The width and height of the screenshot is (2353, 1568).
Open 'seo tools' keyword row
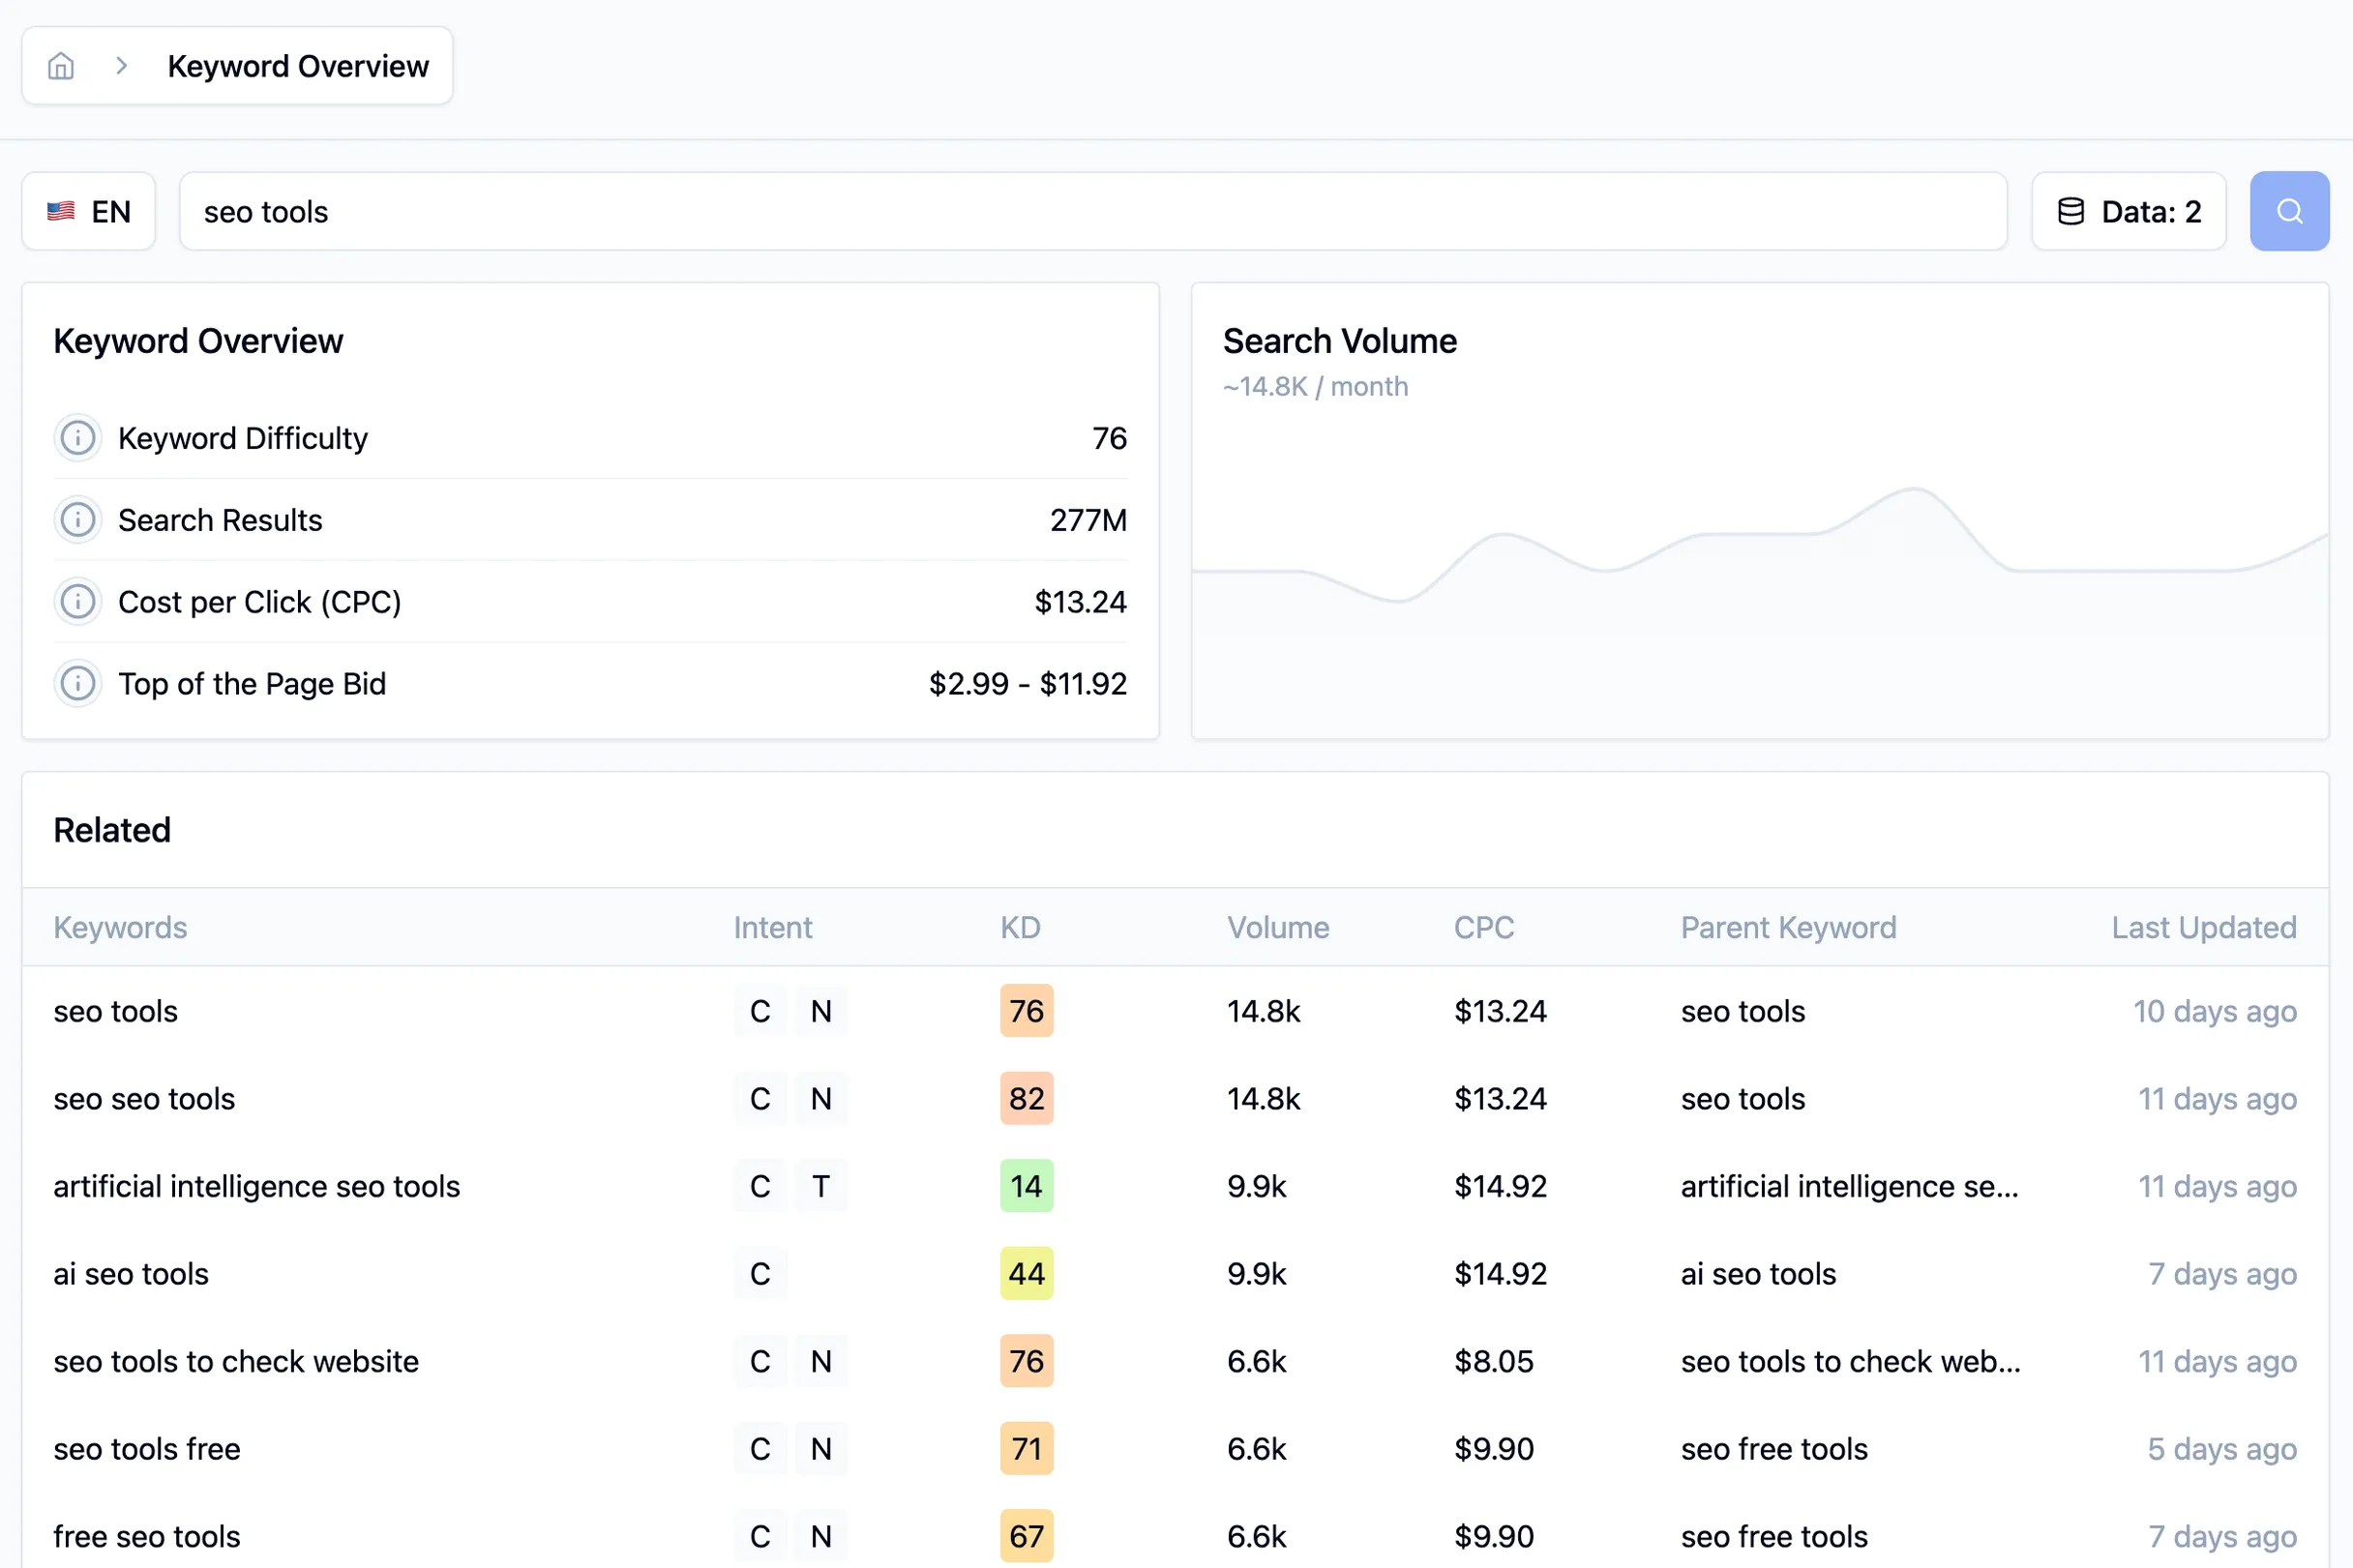[x=1176, y=1011]
